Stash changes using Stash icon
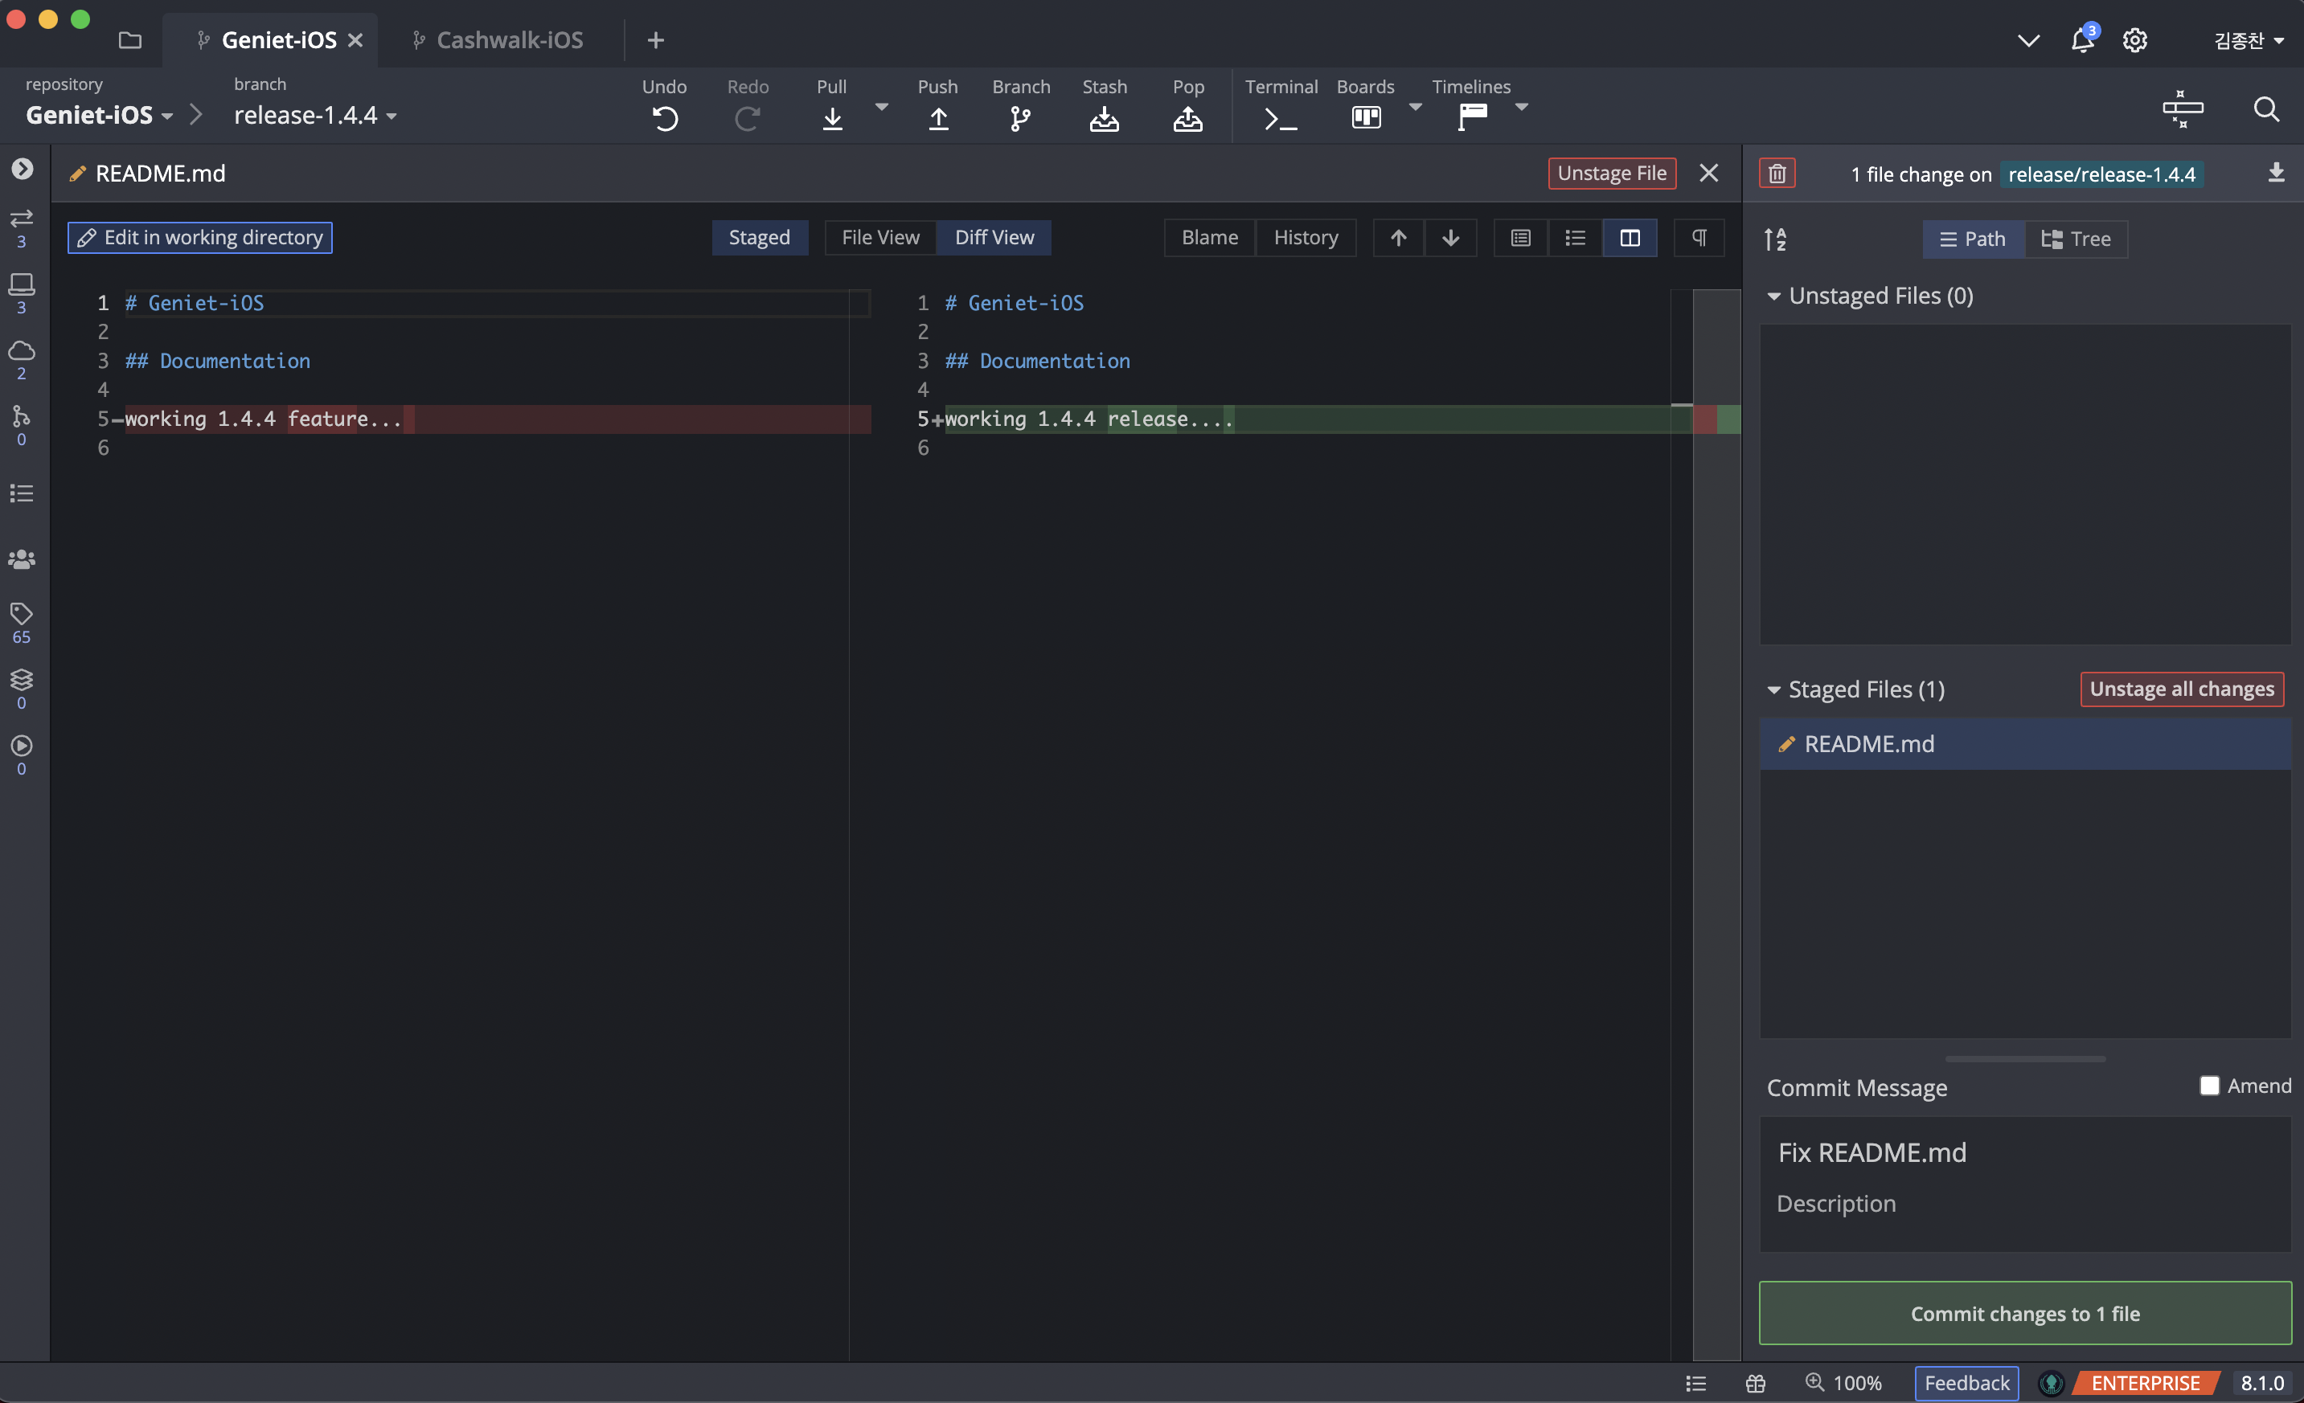The image size is (2304, 1403). pos(1104,118)
